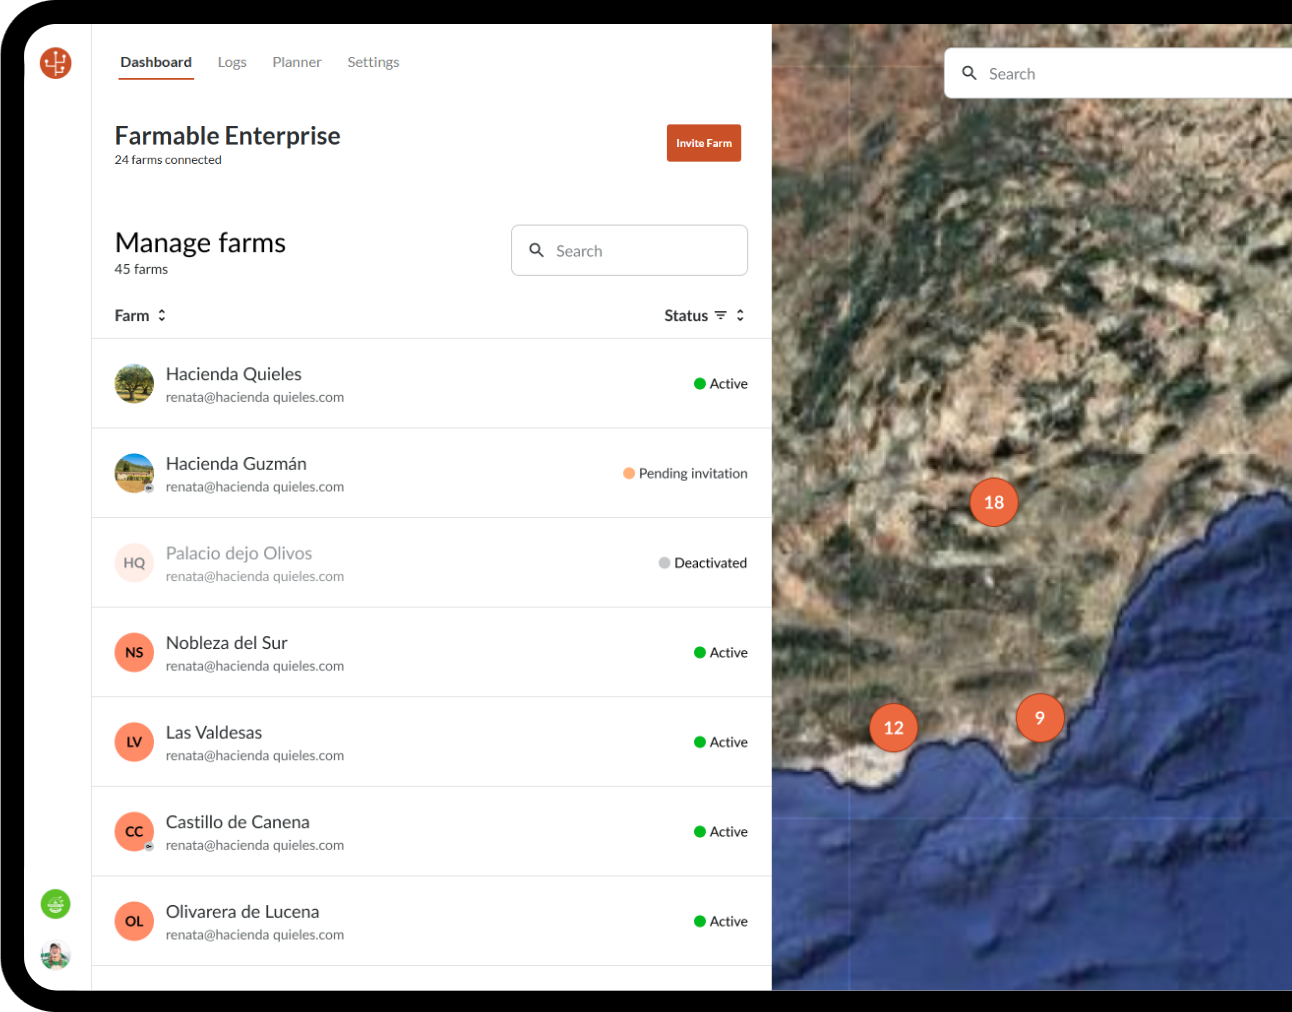The image size is (1292, 1012).
Task: Open the Farmable logo home icon
Action: click(x=56, y=63)
